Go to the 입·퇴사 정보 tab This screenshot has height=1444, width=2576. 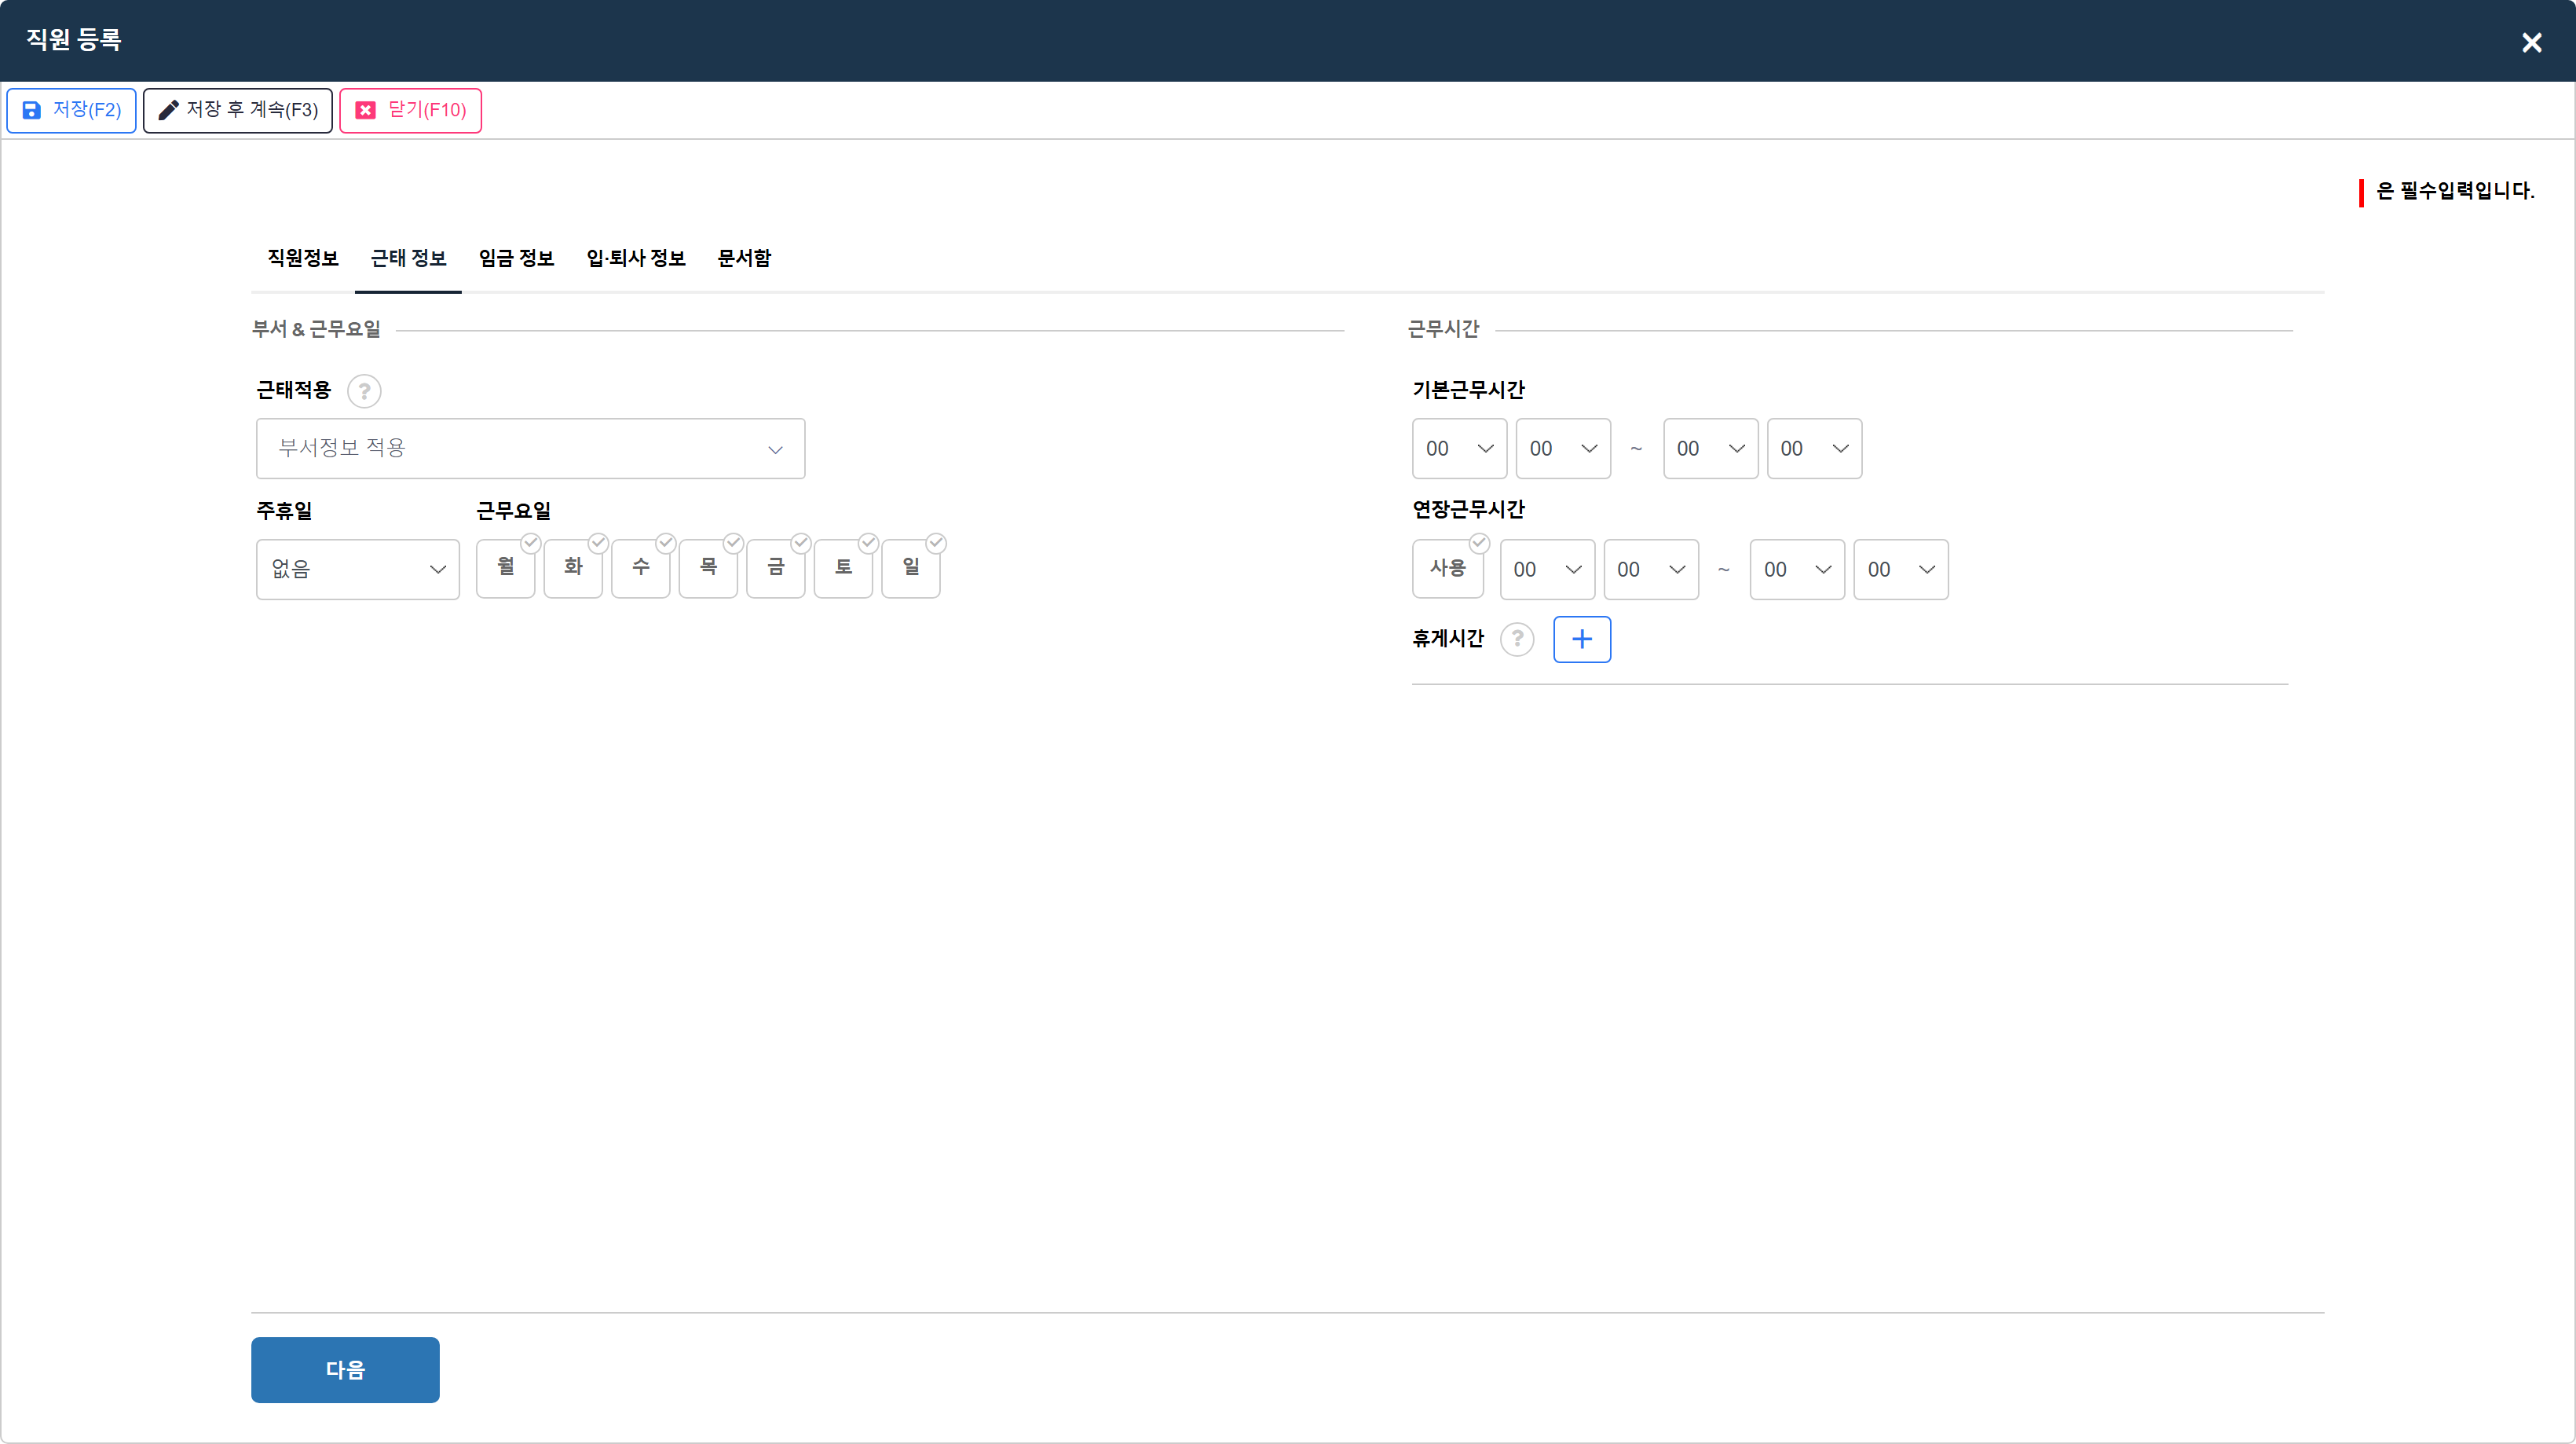(636, 258)
